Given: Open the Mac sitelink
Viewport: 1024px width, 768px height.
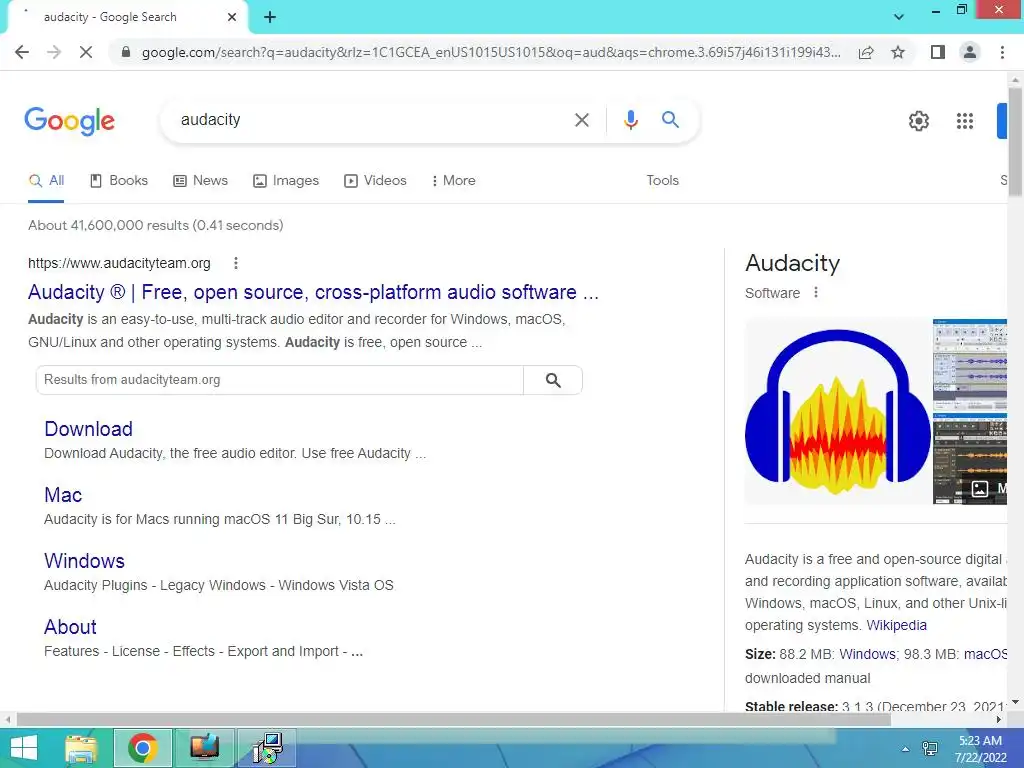Looking at the screenshot, I should (63, 495).
